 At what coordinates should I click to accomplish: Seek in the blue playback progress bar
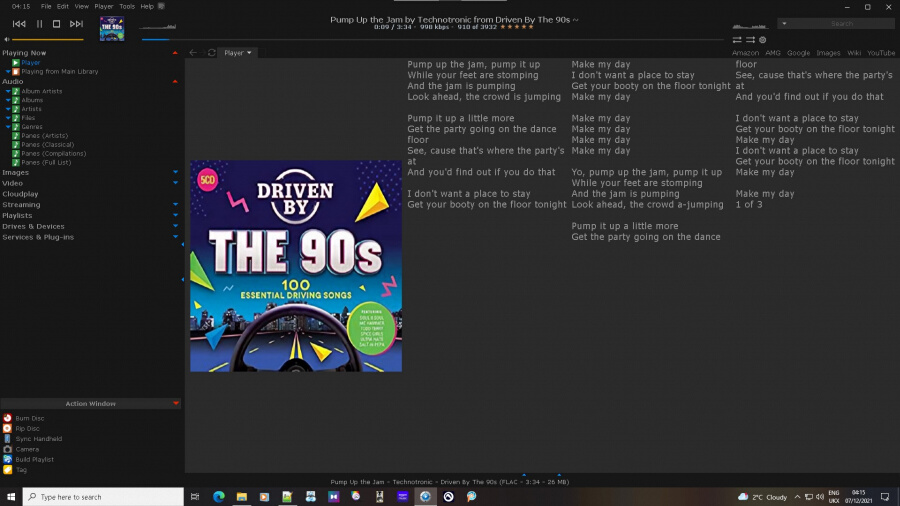(432, 40)
